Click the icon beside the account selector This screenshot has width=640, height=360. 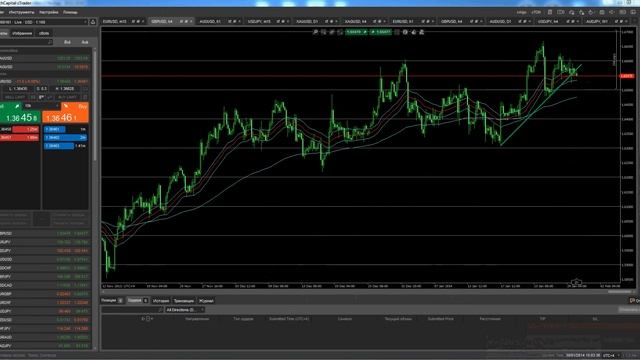click(x=93, y=22)
